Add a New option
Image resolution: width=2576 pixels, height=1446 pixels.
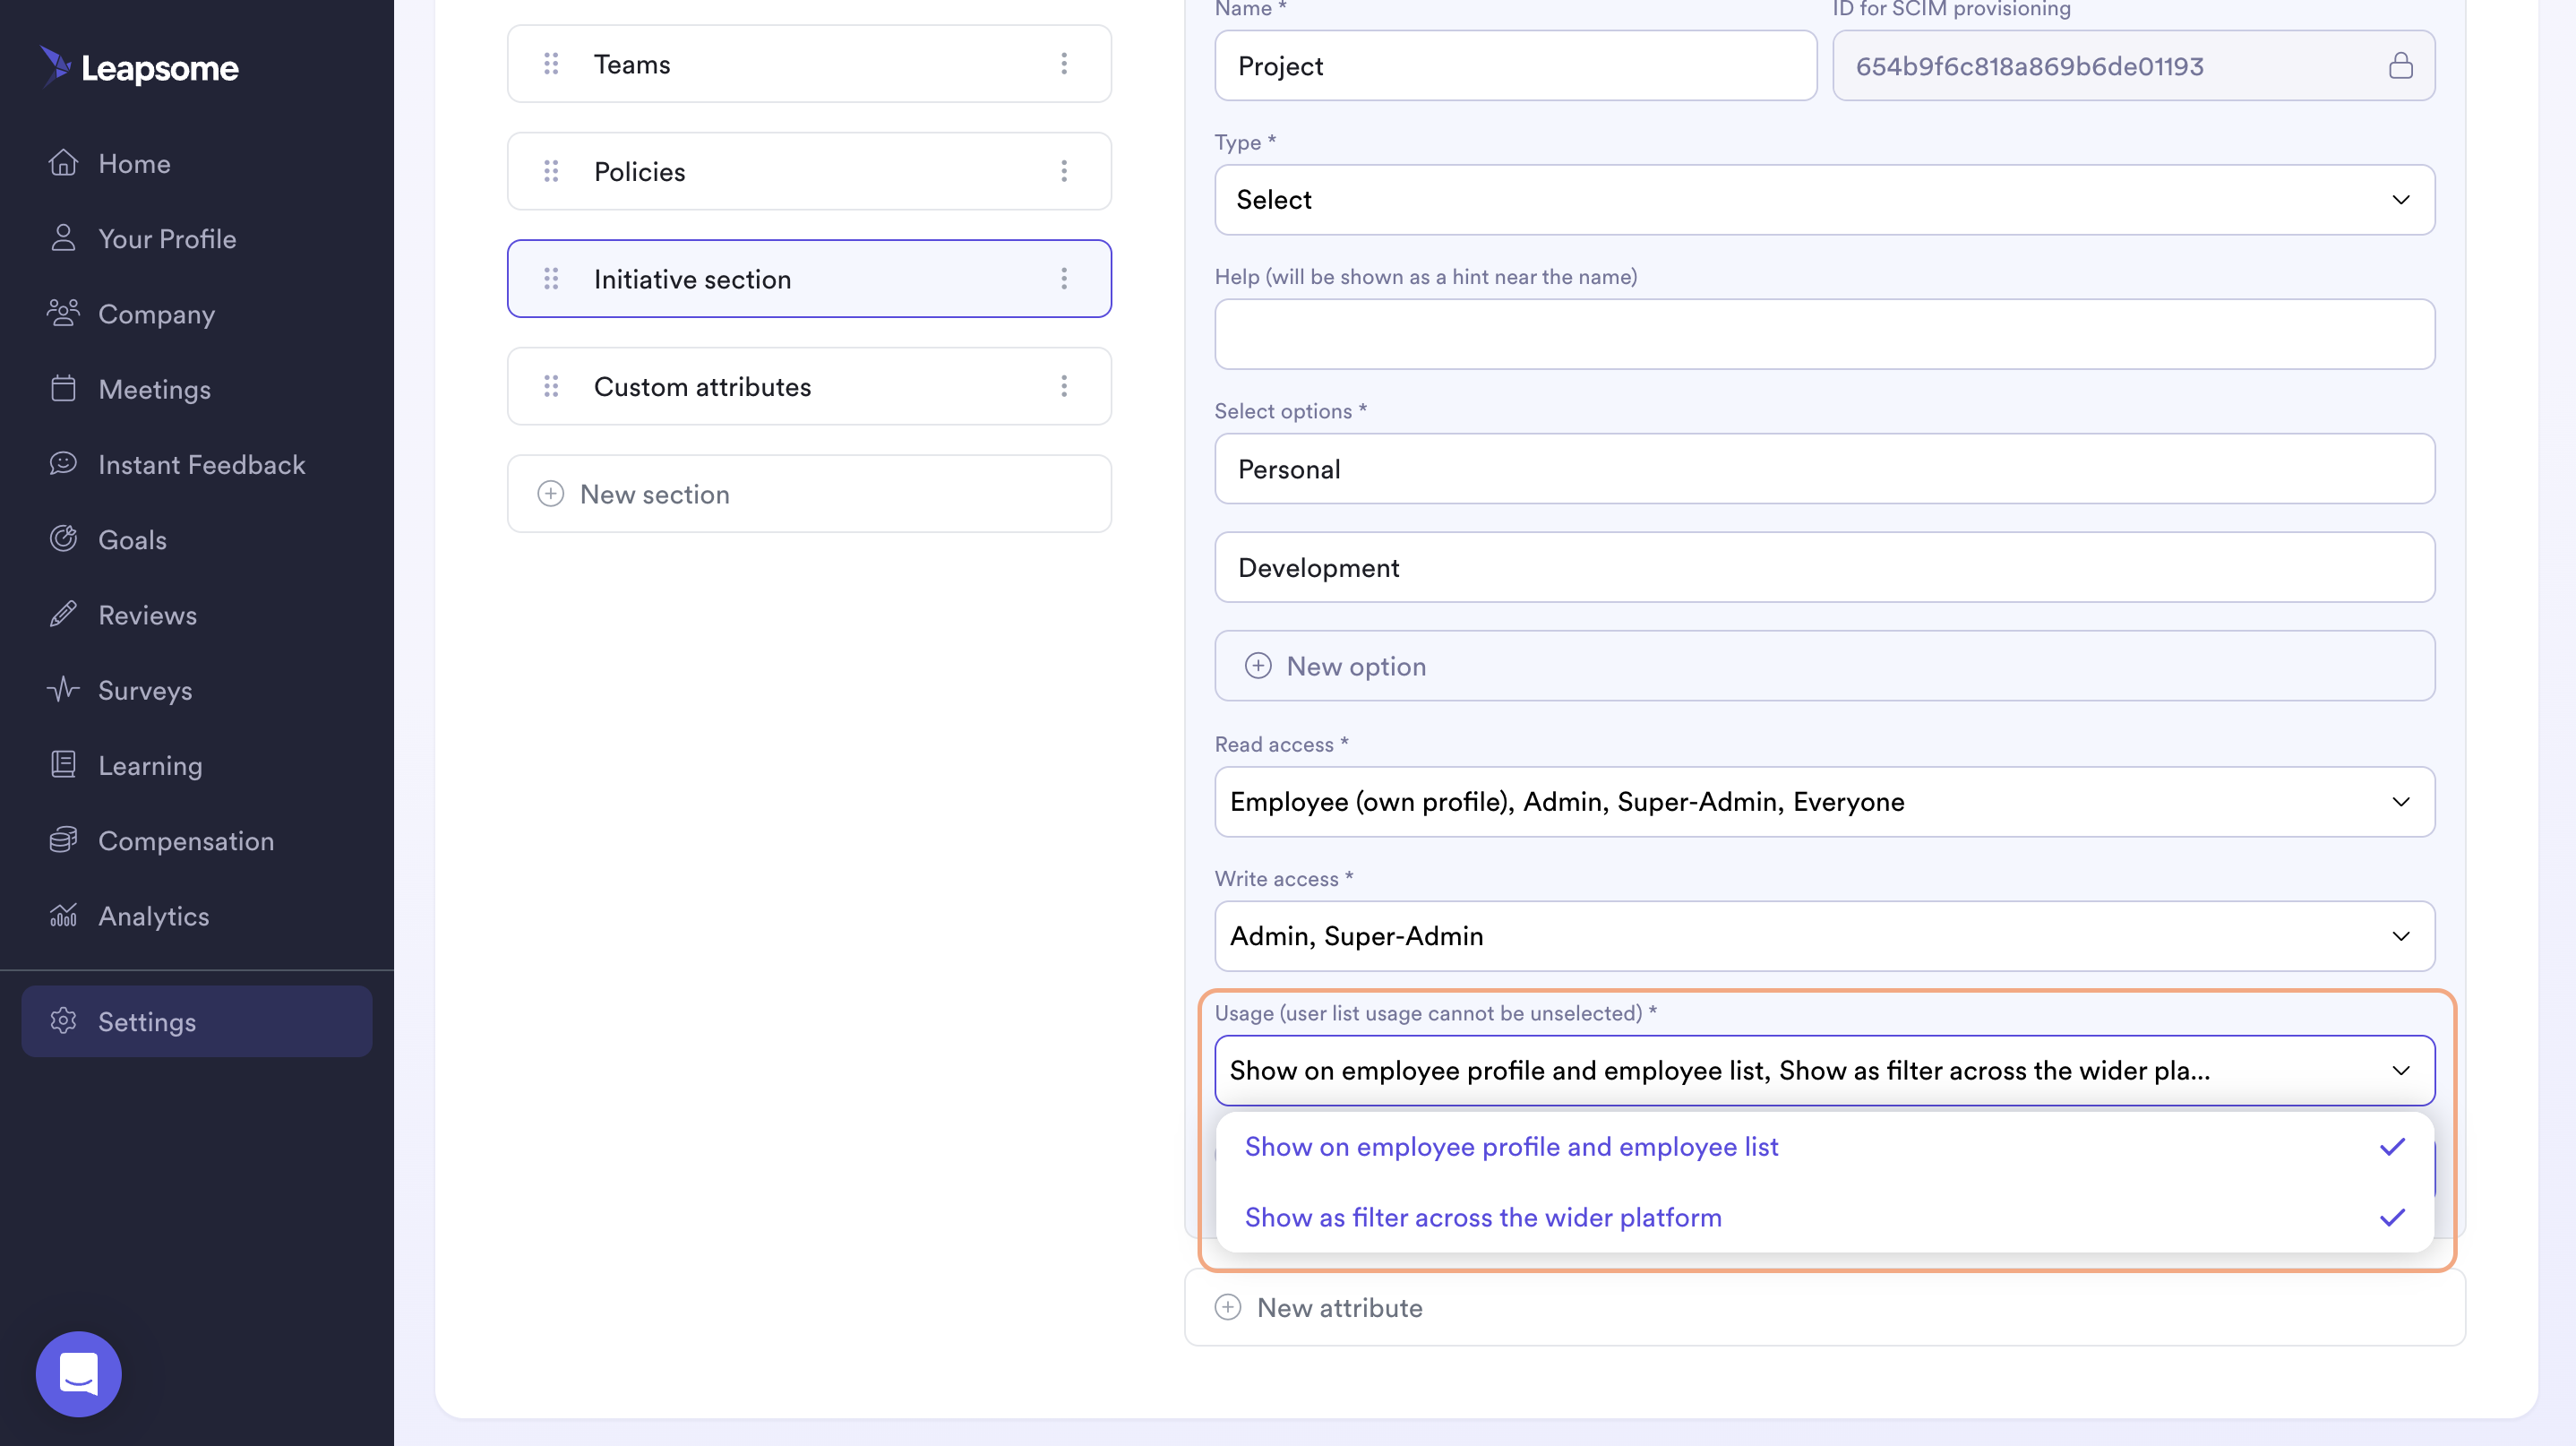[1824, 665]
